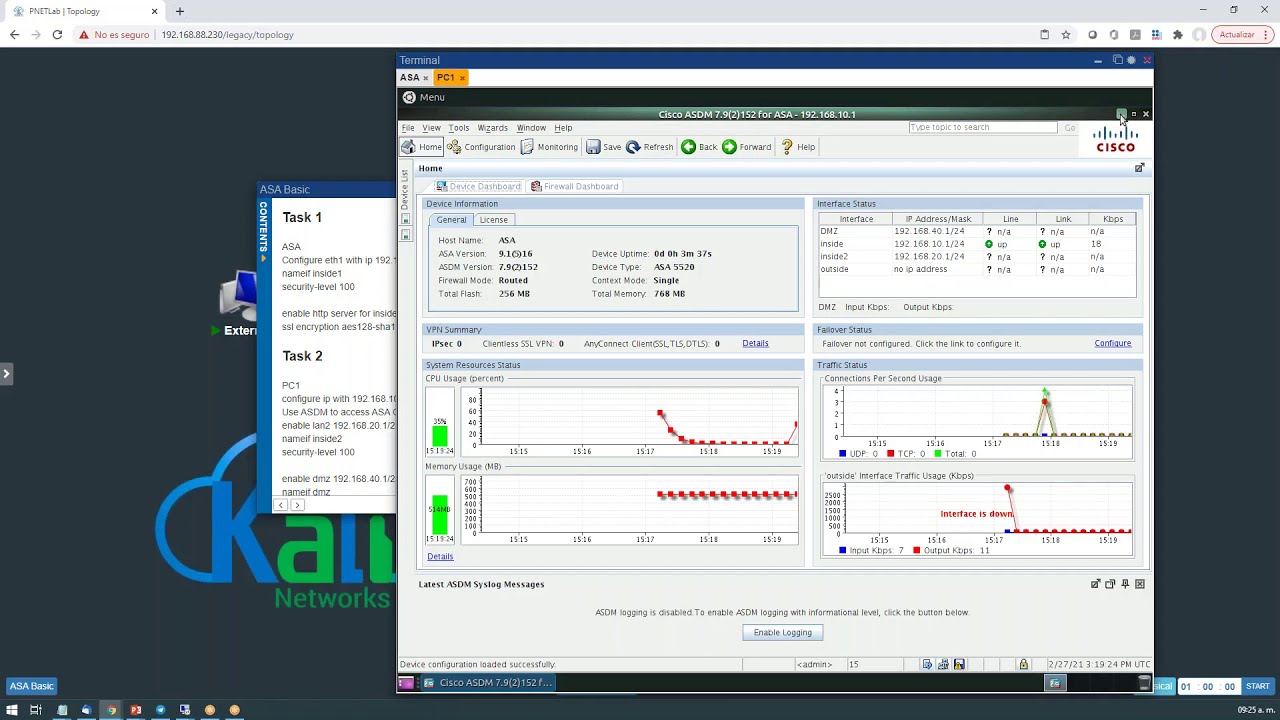The height and width of the screenshot is (720, 1280).
Task: Close the Syslog Messages panel
Action: click(1140, 584)
